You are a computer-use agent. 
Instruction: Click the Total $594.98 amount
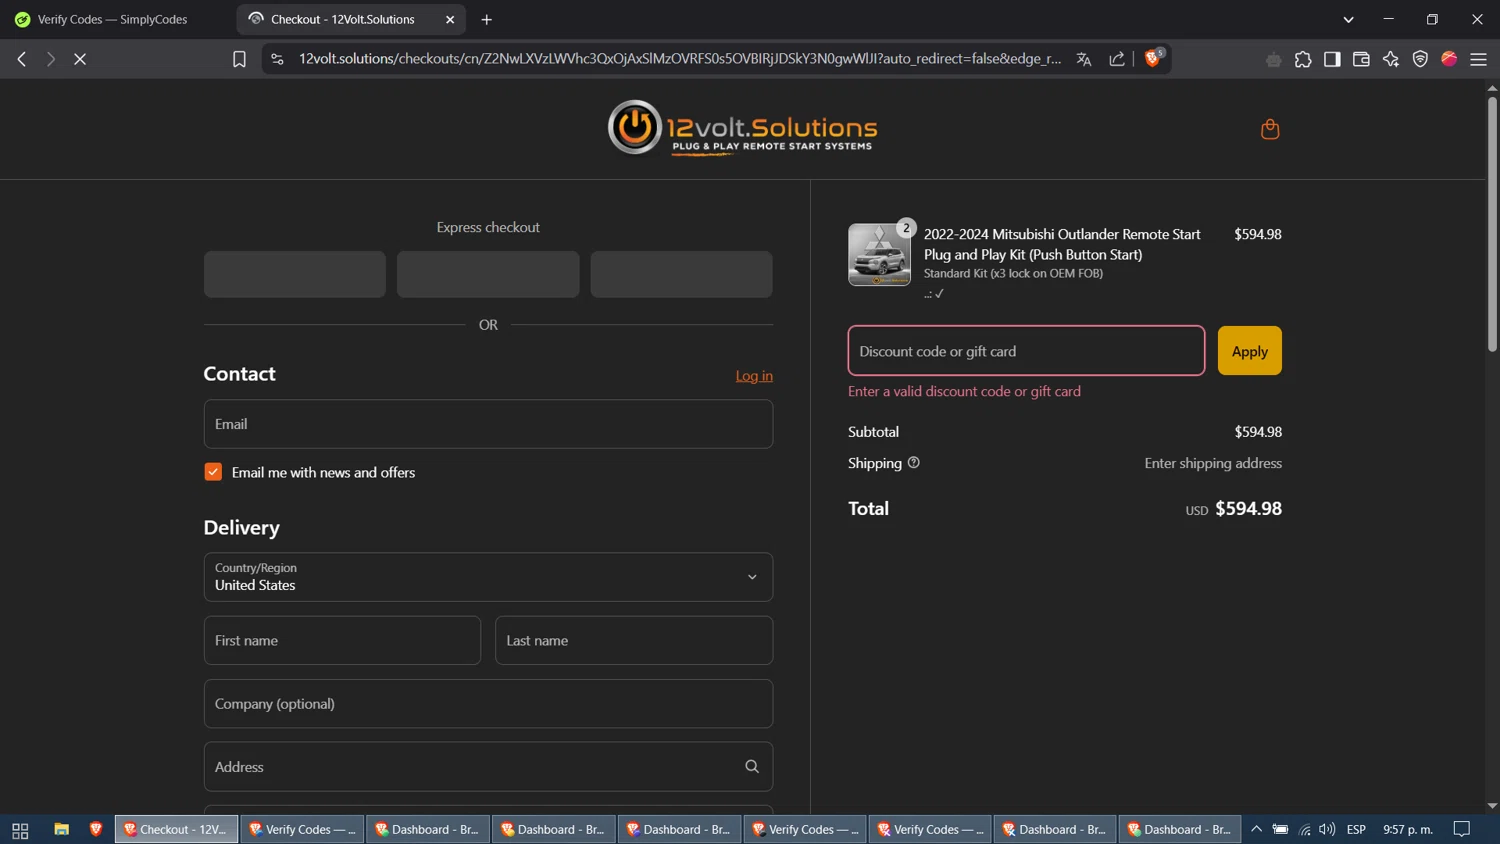[1248, 509]
